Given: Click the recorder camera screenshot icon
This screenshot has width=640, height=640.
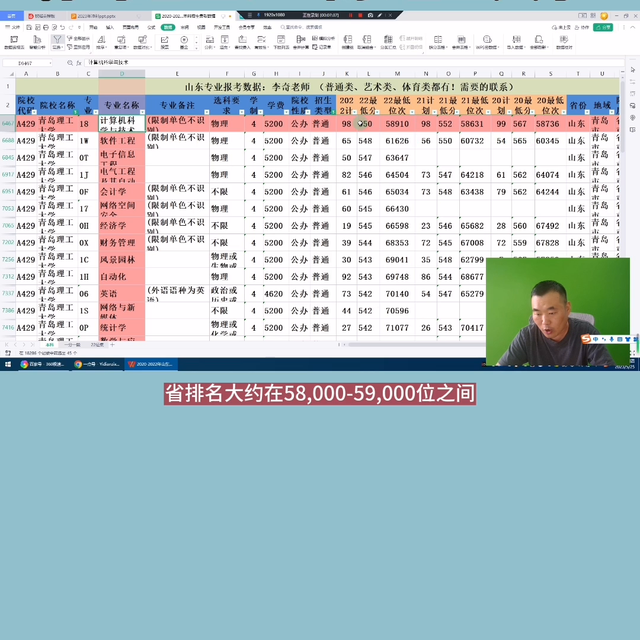Looking at the screenshot, I should click(370, 15).
